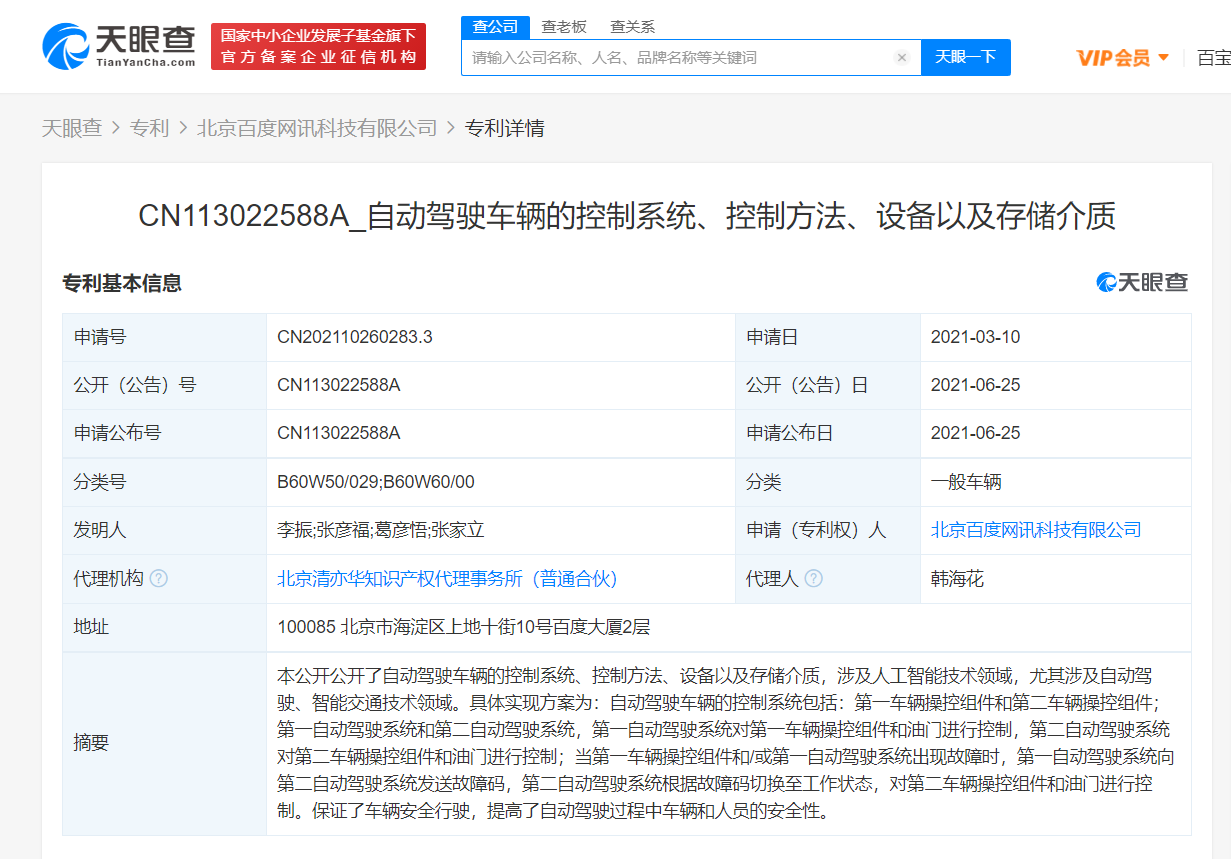Open 天眼查 breadcrumb home link
This screenshot has width=1231, height=859.
tap(71, 128)
